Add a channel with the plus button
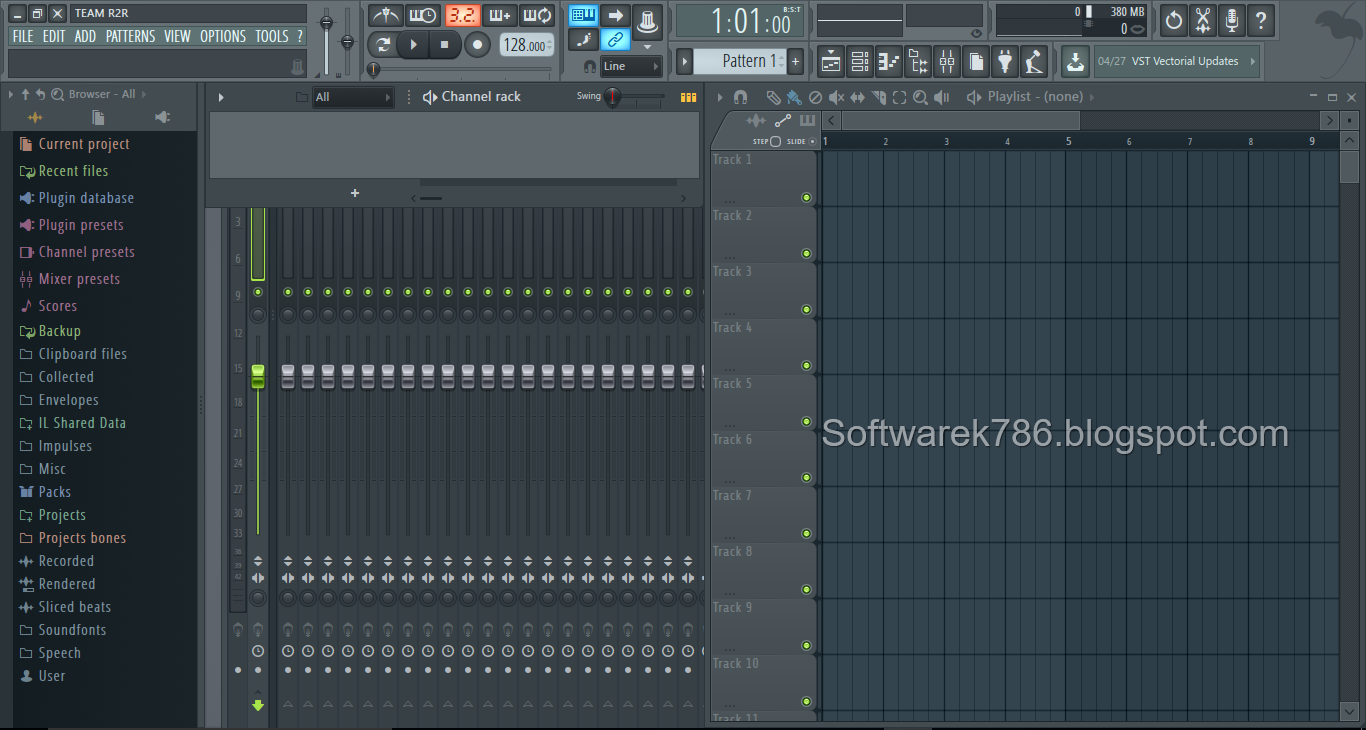 [355, 193]
